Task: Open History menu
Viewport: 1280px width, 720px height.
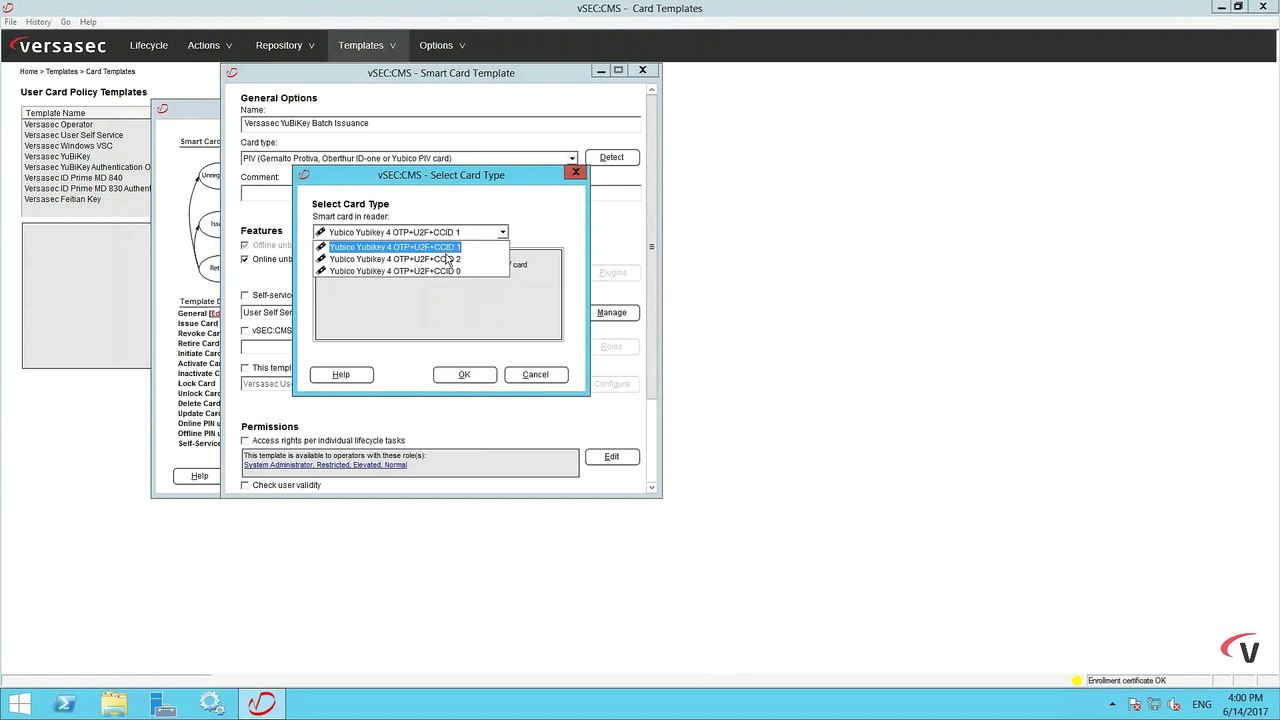Action: click(38, 22)
